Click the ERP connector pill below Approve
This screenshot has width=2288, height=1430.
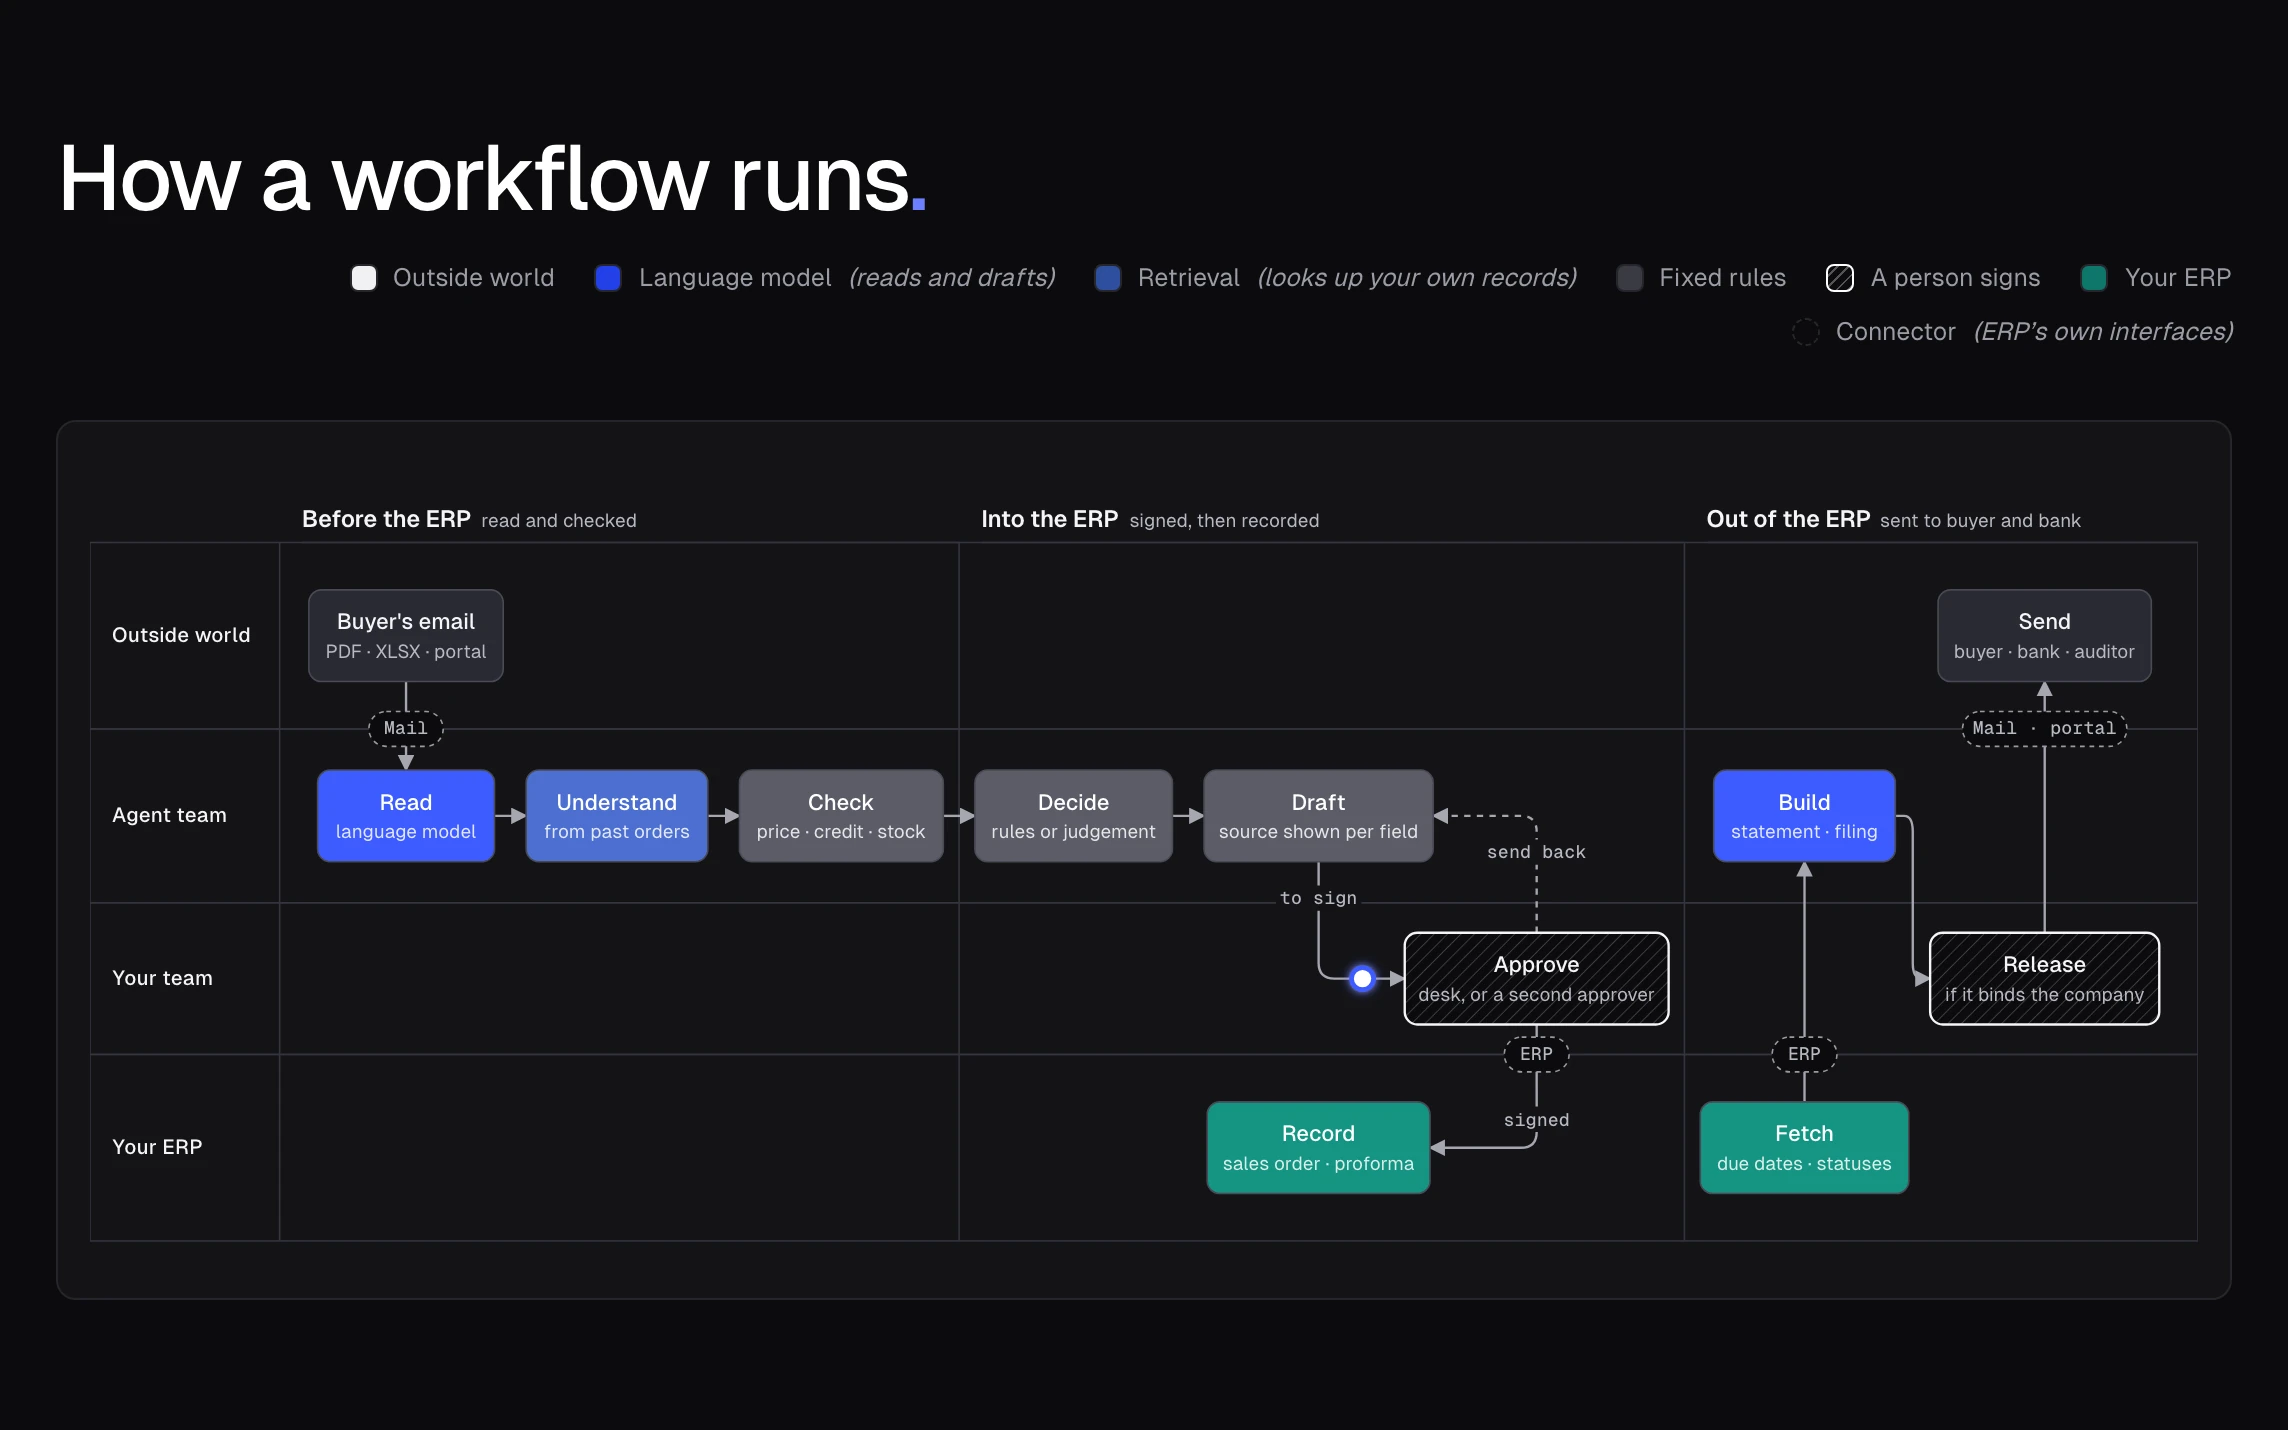point(1537,1055)
